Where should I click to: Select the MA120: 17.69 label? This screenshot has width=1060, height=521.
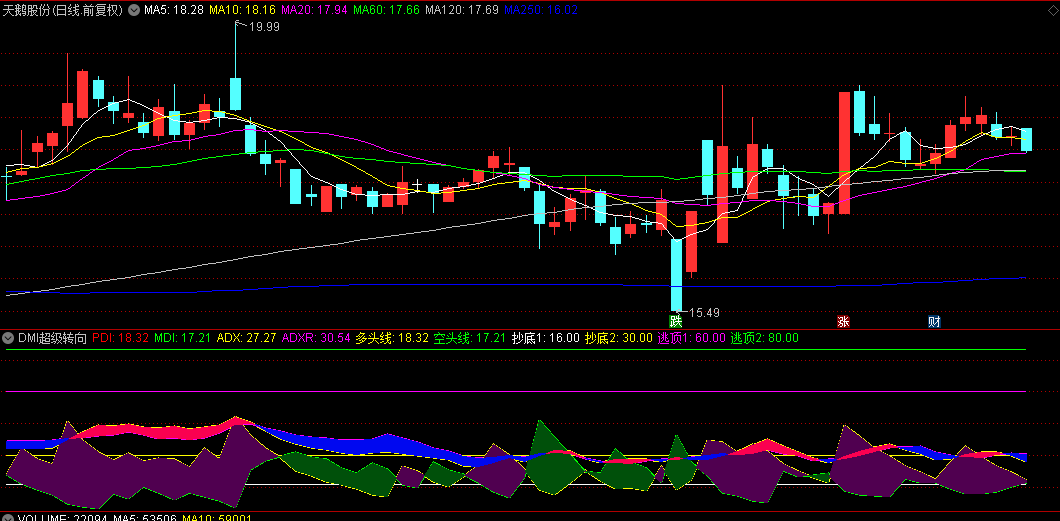[x=462, y=10]
